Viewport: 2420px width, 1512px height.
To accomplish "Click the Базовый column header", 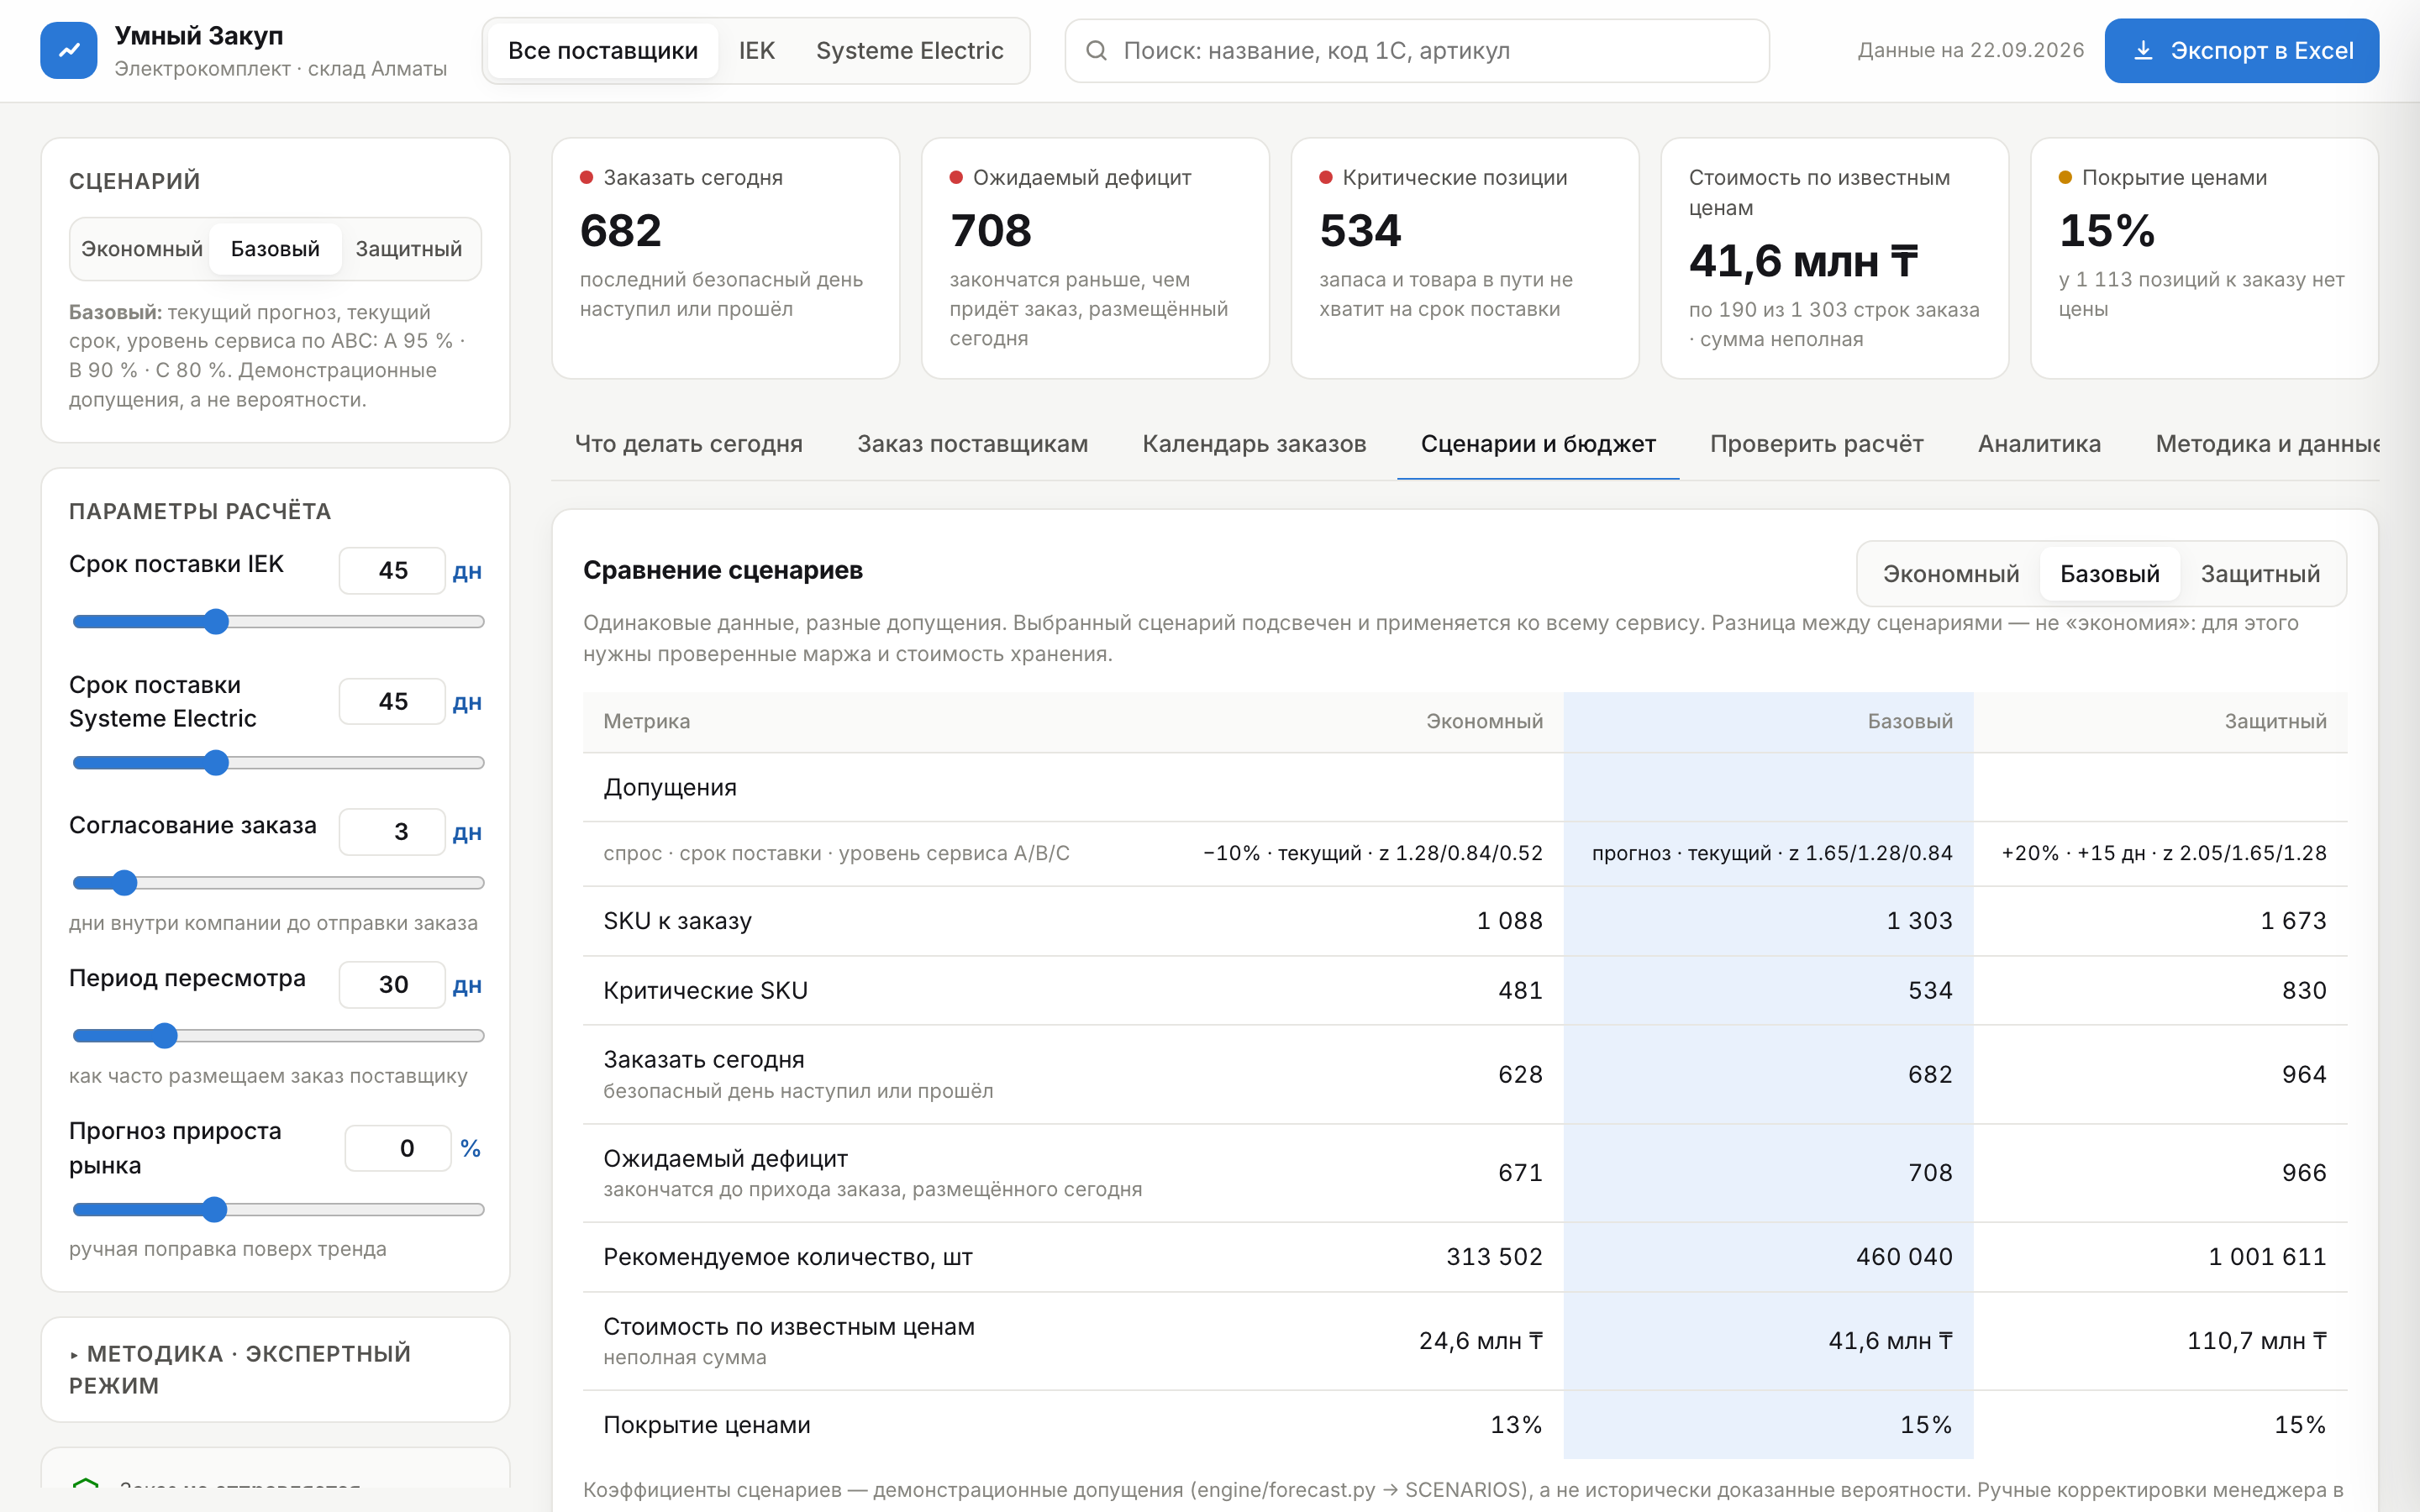I will click(1768, 721).
